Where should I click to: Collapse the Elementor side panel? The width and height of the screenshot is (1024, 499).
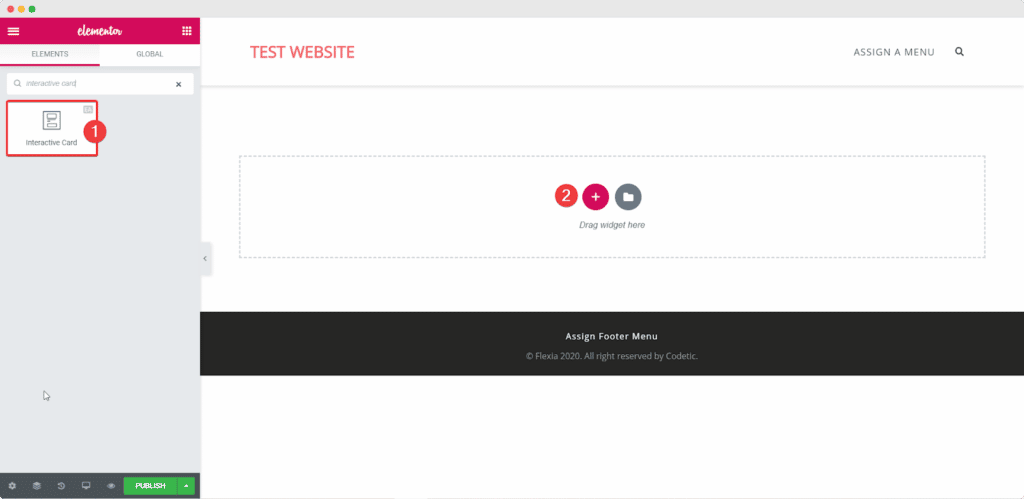click(x=205, y=258)
